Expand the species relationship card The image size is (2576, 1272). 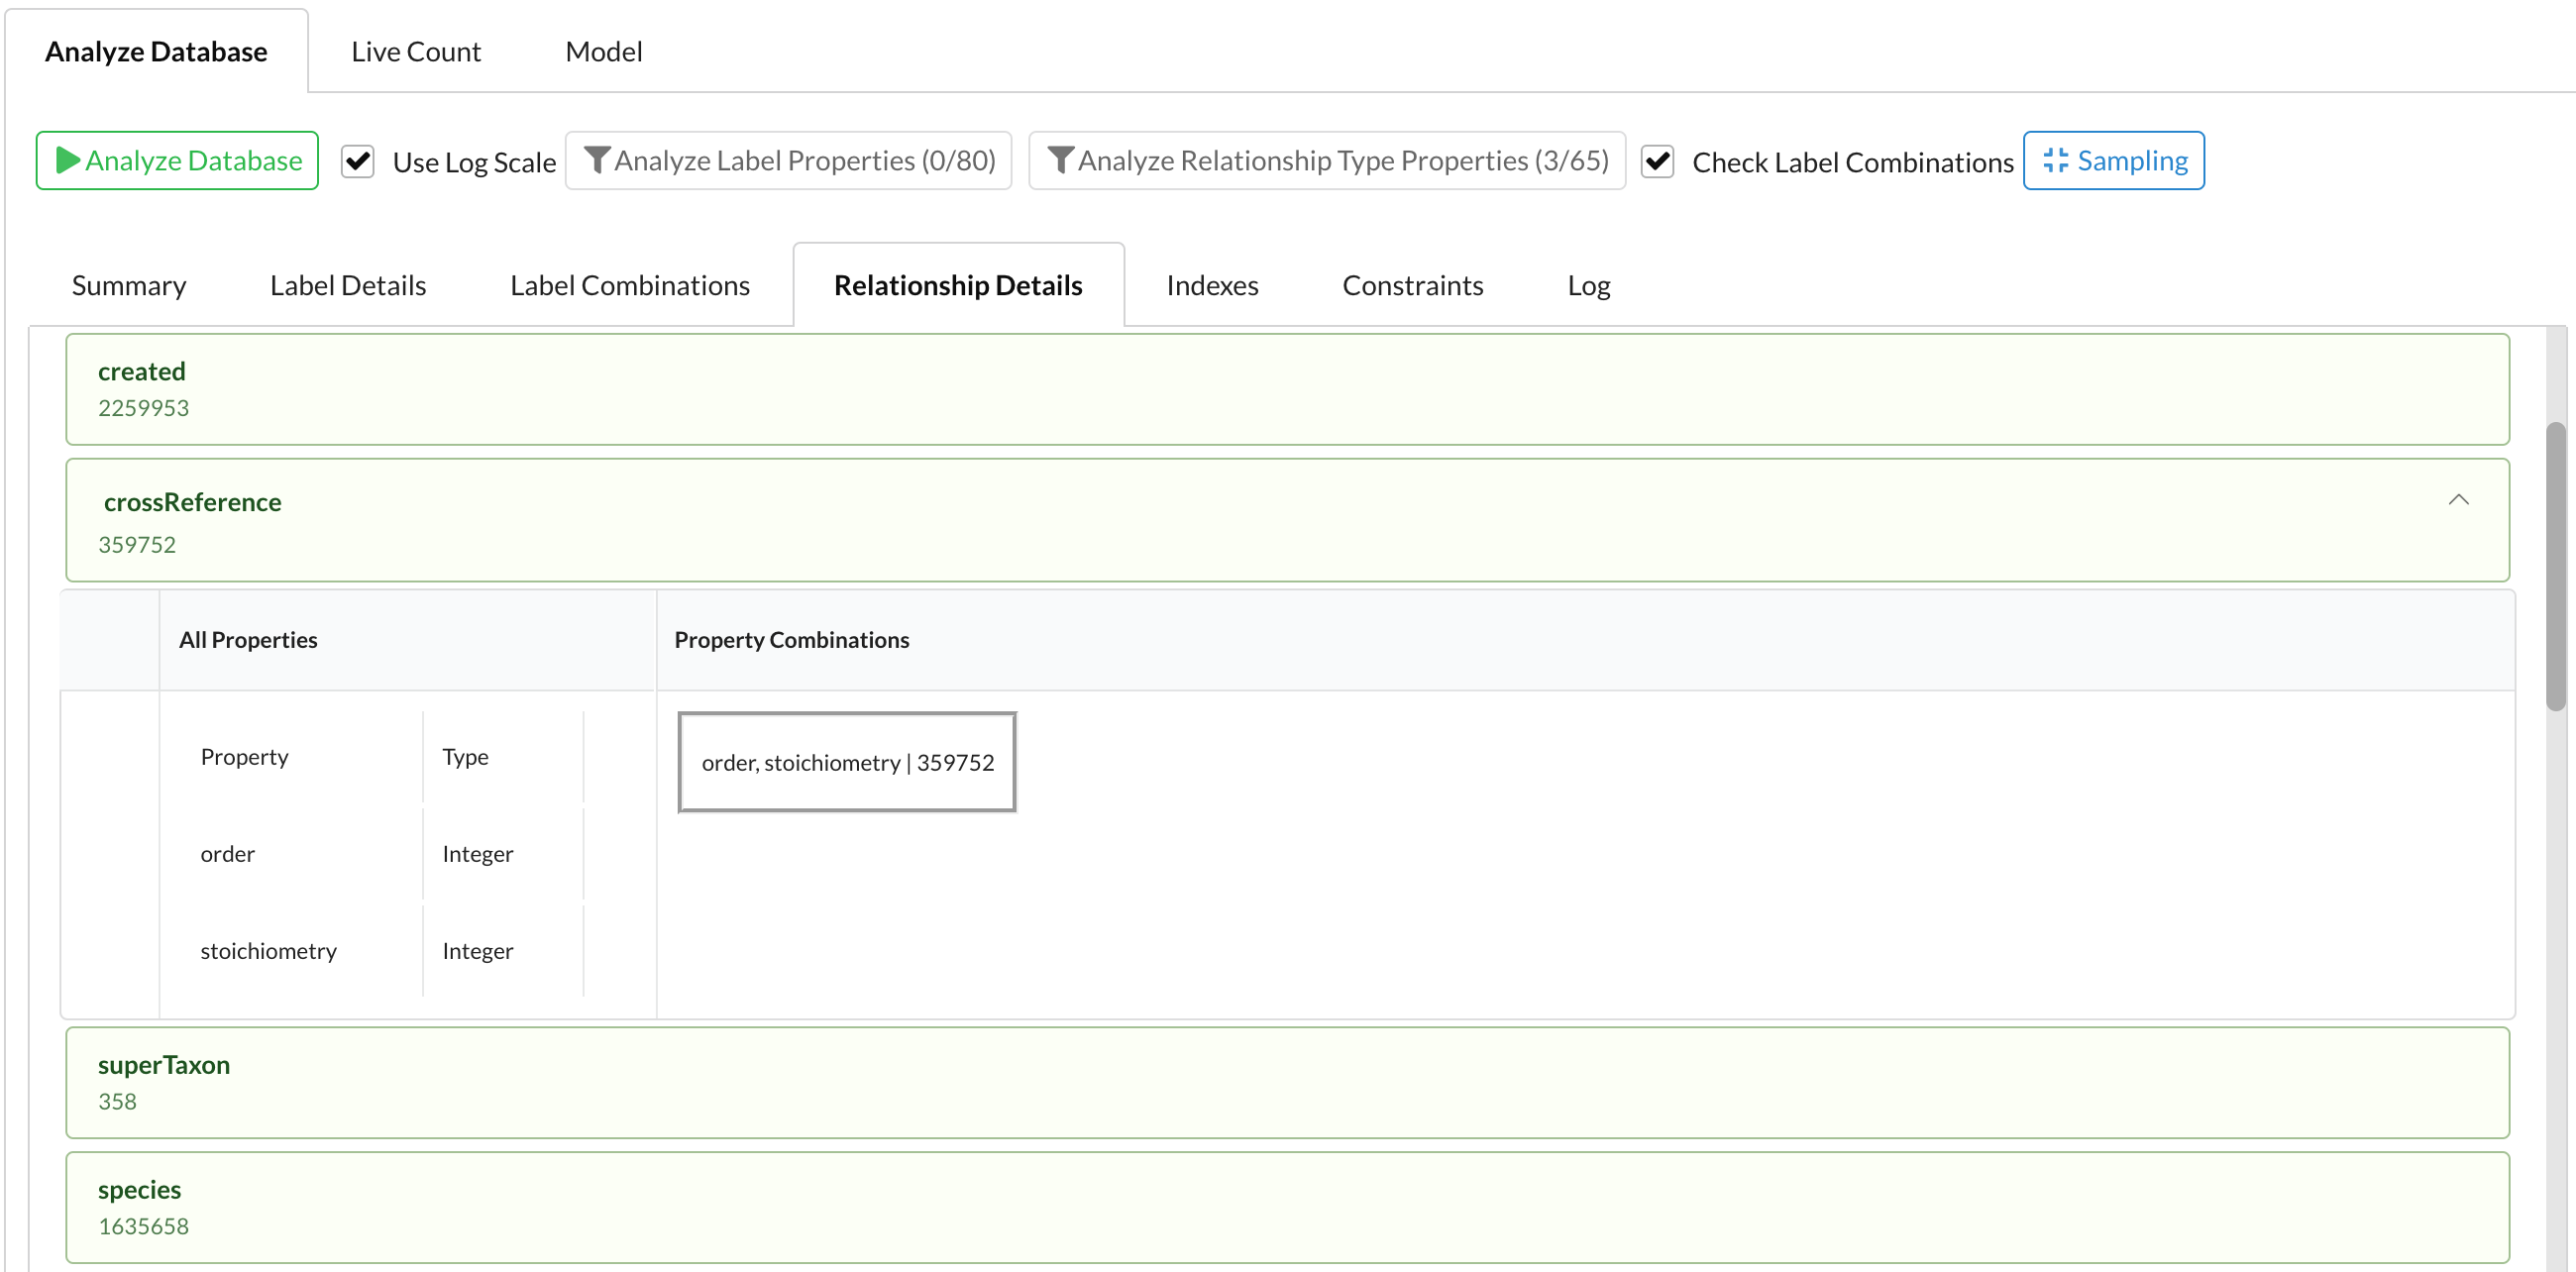pos(1287,1207)
